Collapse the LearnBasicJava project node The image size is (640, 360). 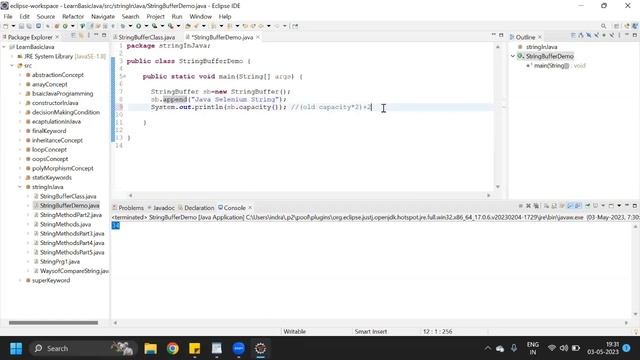4,47
